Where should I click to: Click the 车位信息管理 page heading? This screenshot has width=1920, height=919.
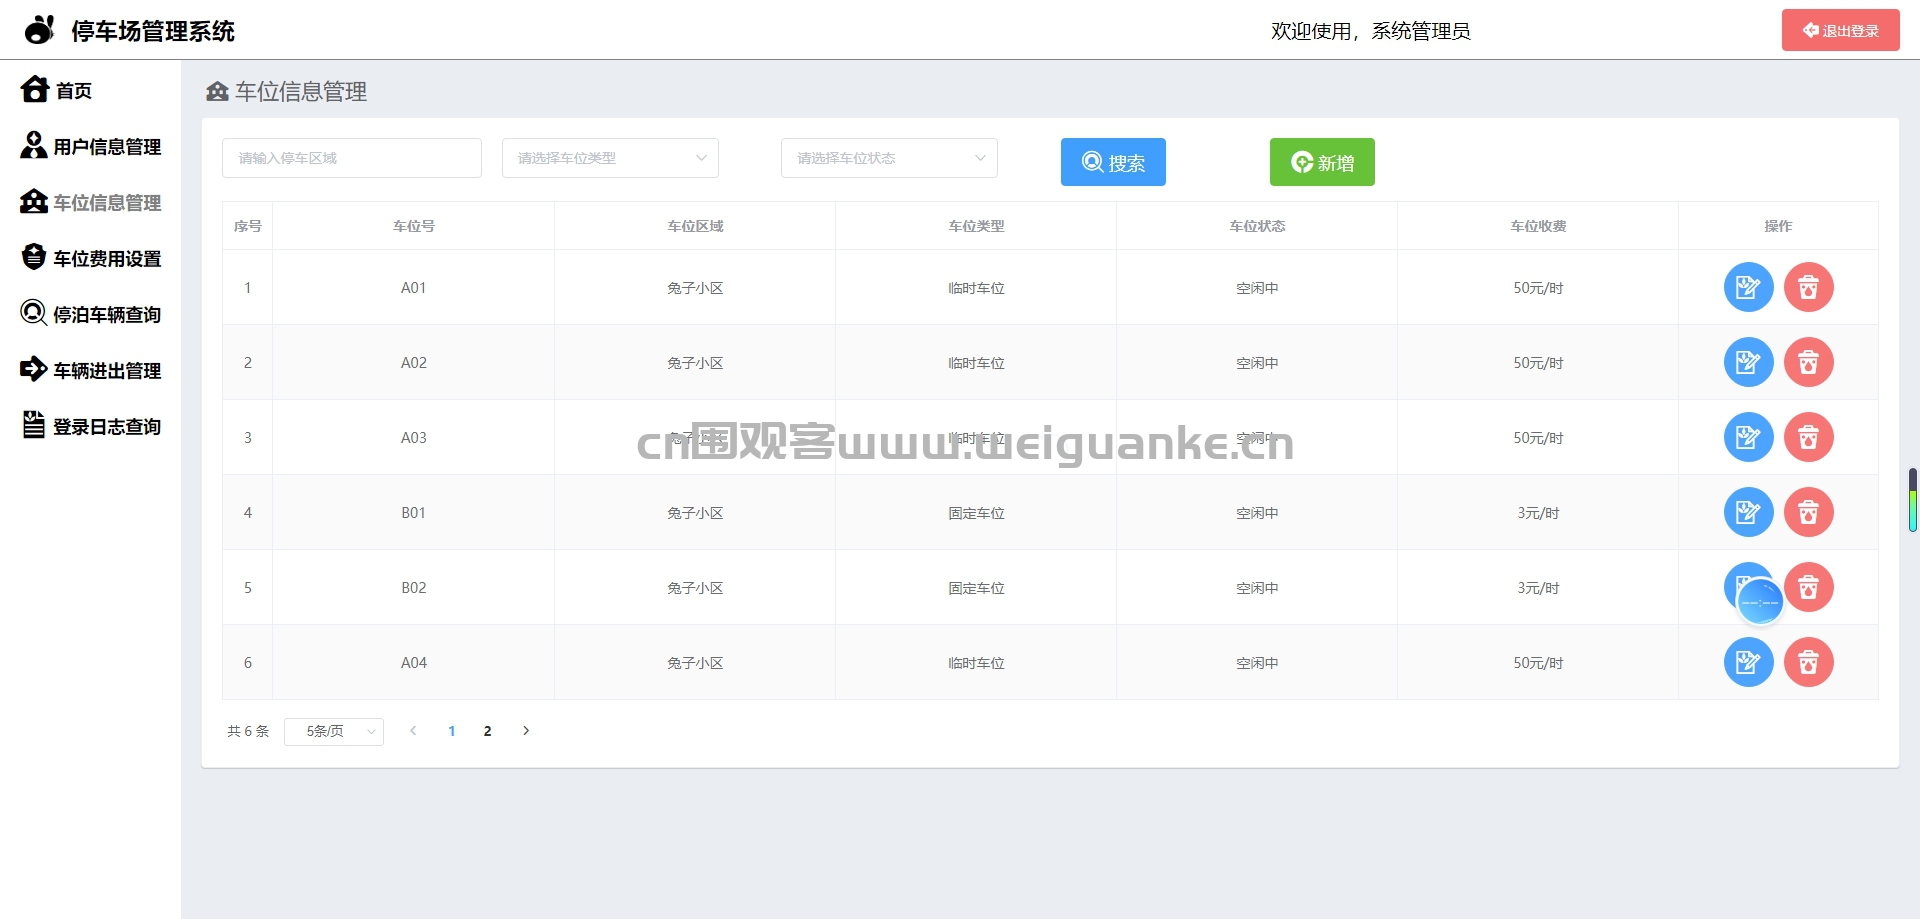coord(300,92)
